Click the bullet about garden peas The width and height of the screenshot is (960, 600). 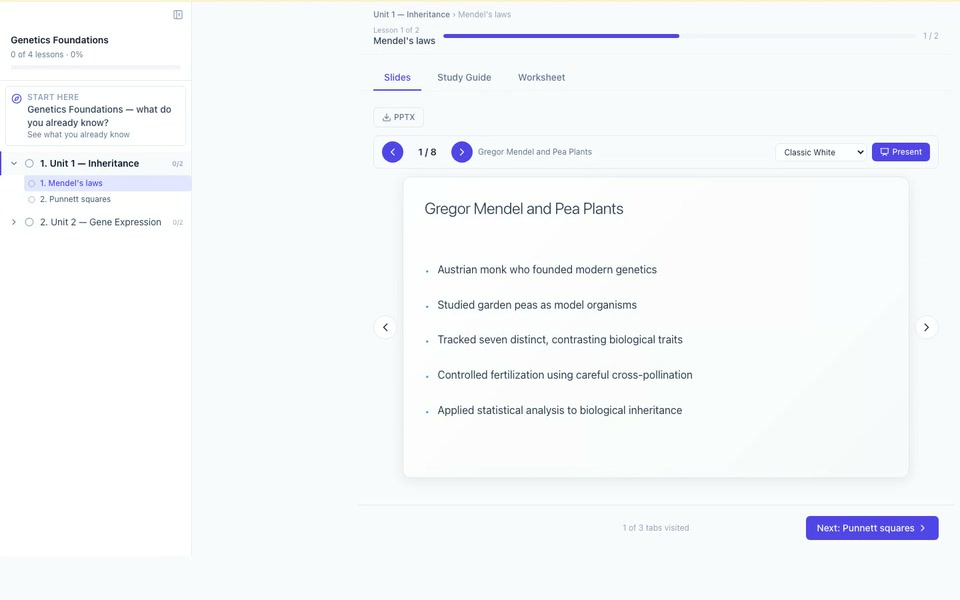pyautogui.click(x=537, y=306)
